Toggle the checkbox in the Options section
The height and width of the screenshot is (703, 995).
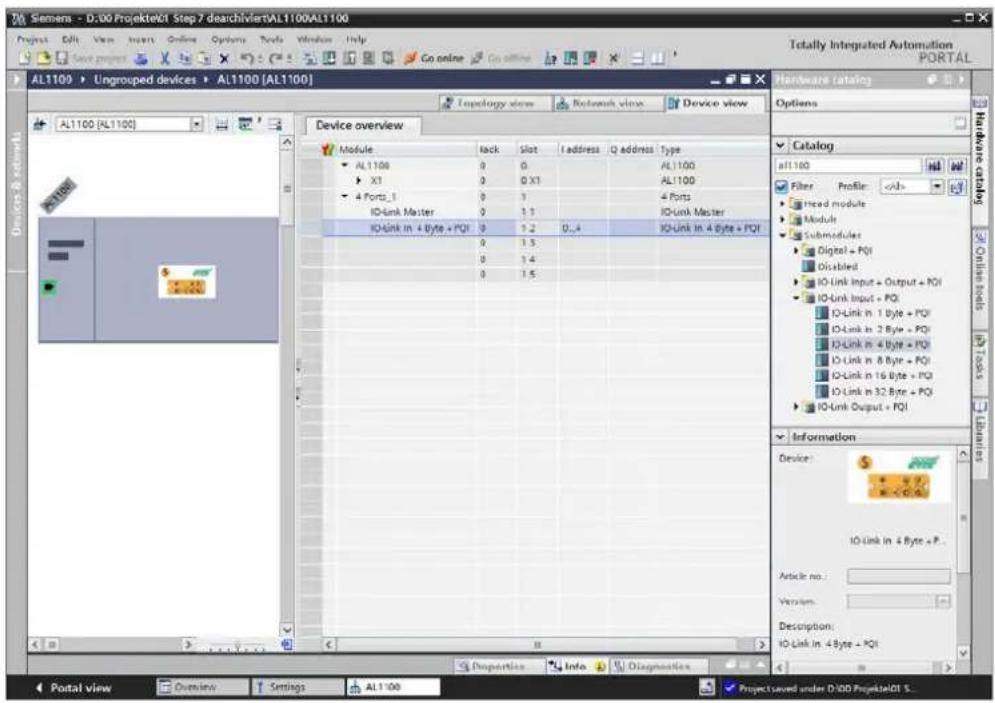click(x=960, y=124)
